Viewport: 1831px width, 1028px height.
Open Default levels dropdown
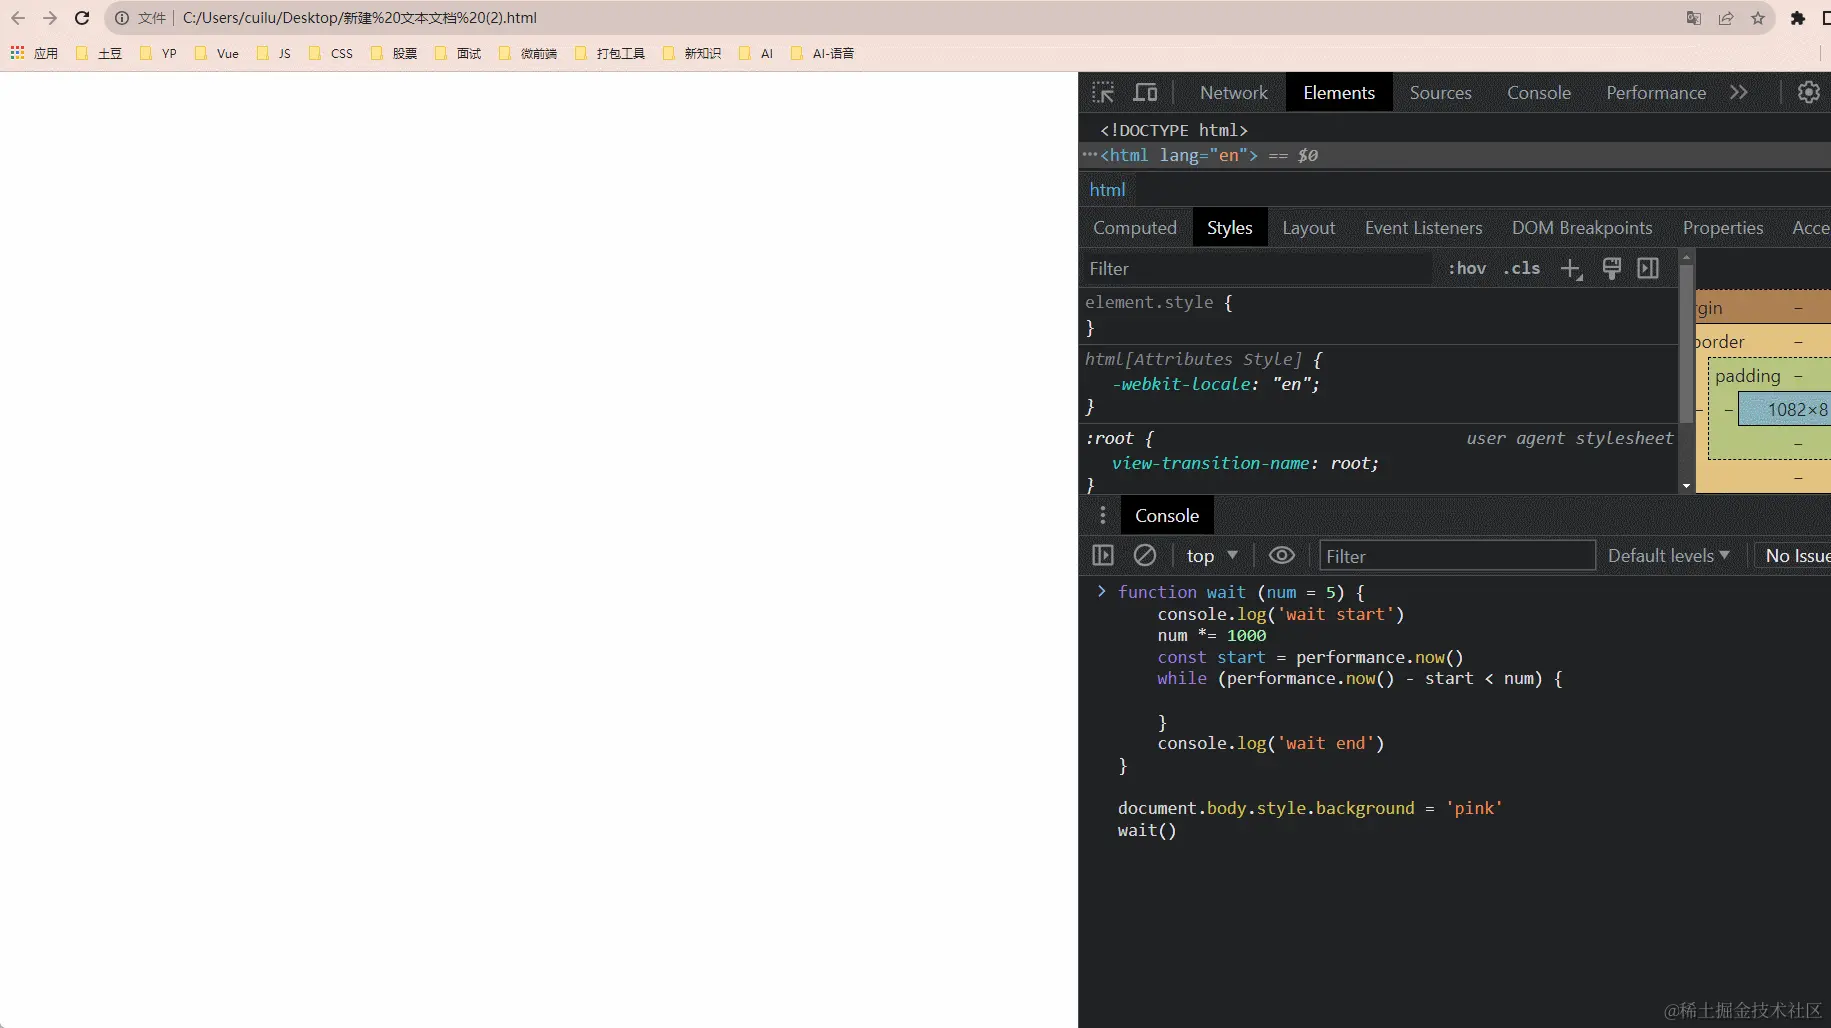1669,555
